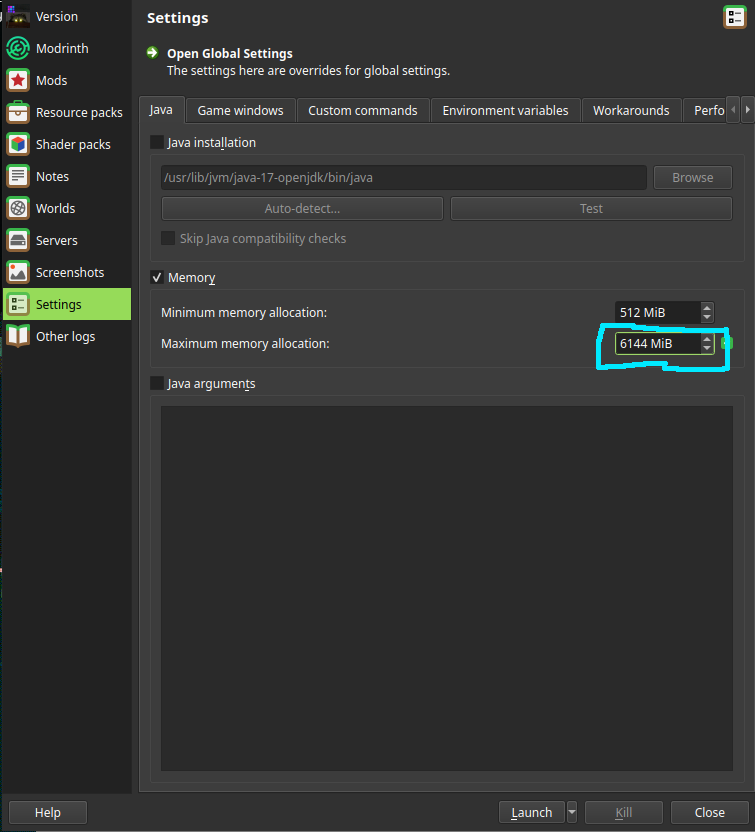The height and width of the screenshot is (832, 755).
Task: Open the Screenshots picture icon
Action: click(x=18, y=272)
